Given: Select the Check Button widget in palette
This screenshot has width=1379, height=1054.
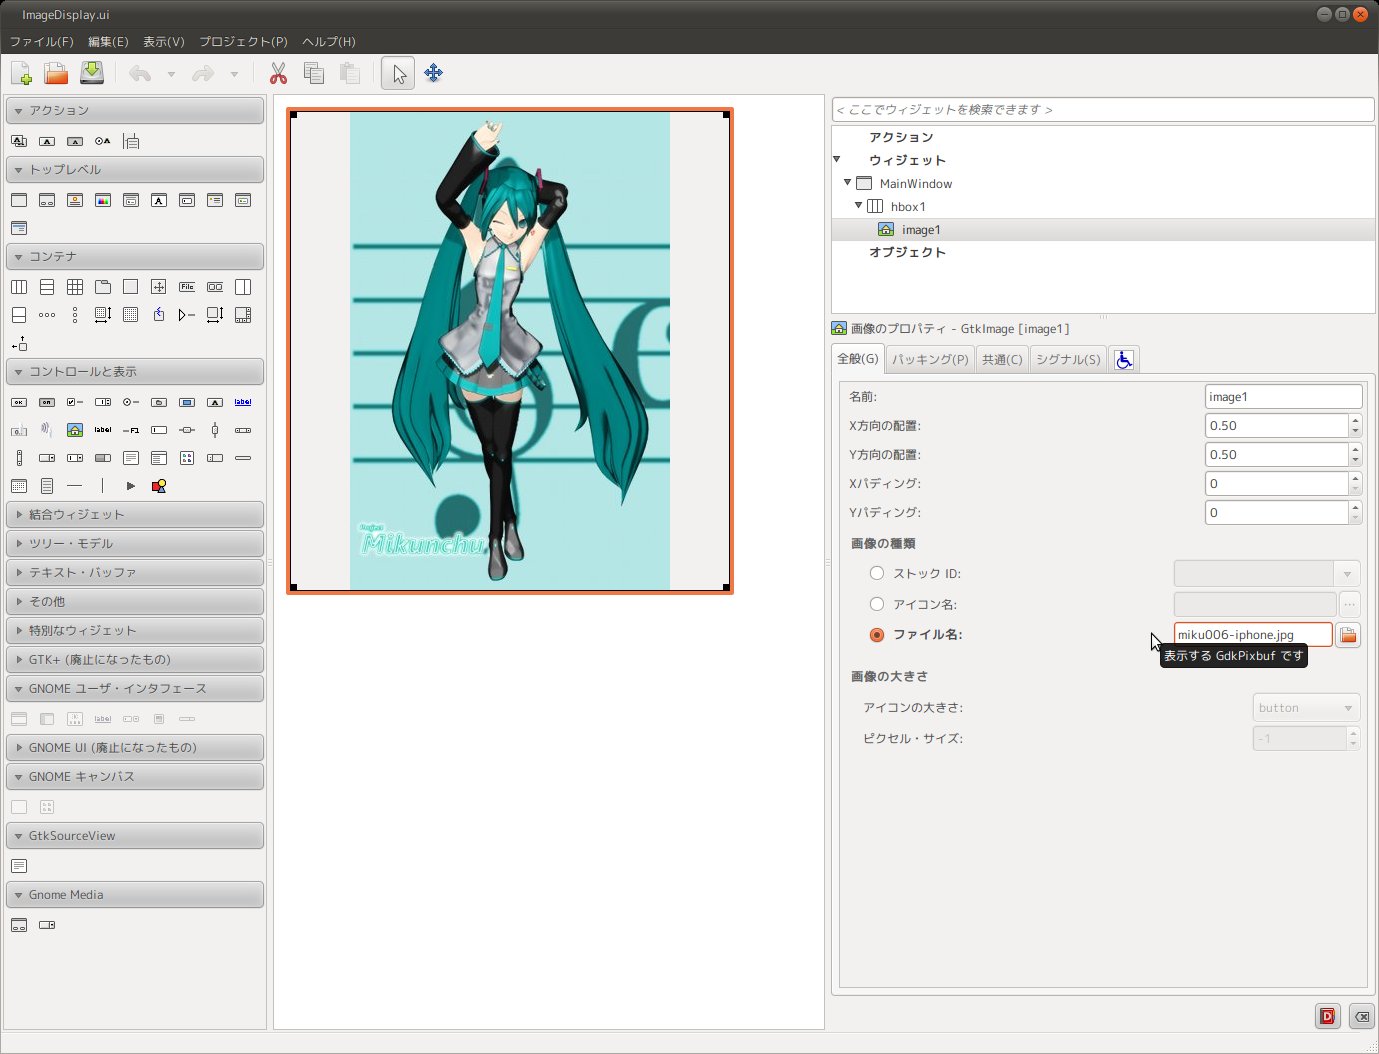Looking at the screenshot, I should coord(75,402).
